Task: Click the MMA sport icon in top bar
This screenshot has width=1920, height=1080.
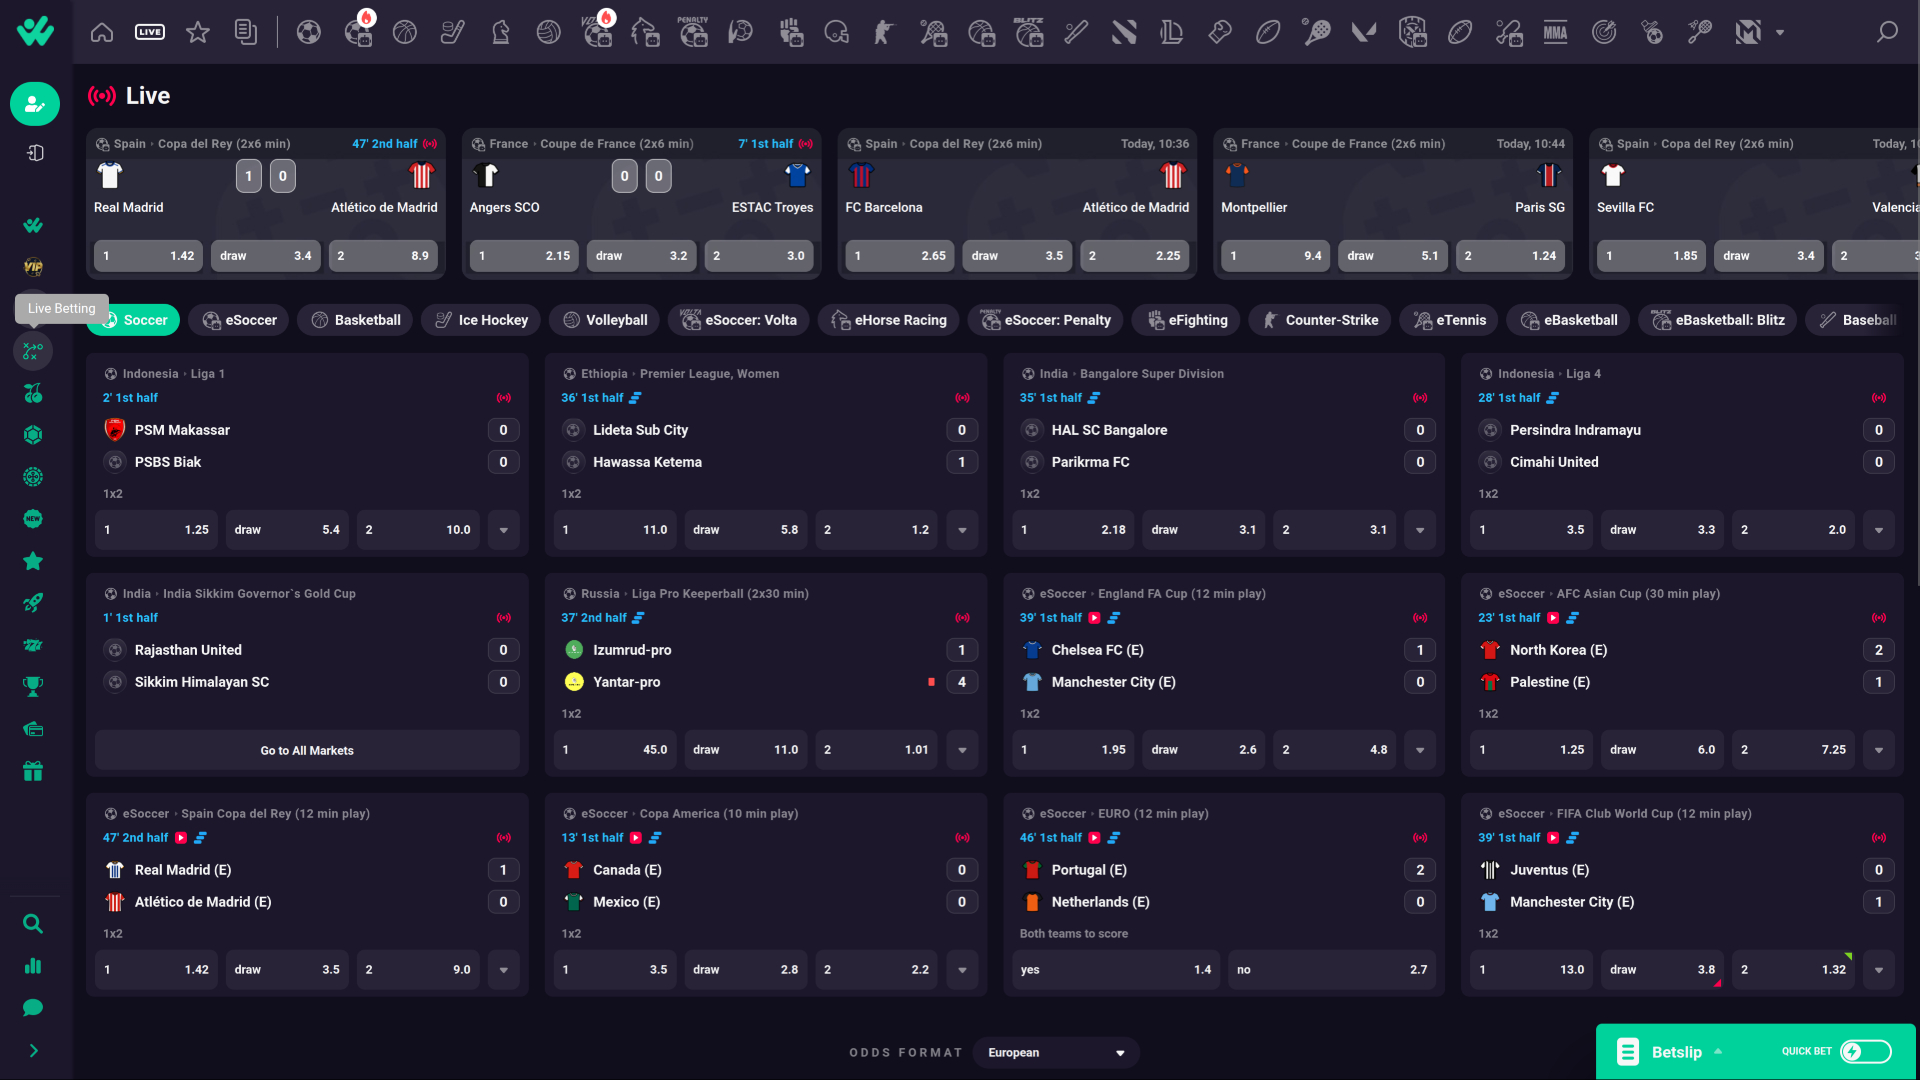Action: (1555, 33)
